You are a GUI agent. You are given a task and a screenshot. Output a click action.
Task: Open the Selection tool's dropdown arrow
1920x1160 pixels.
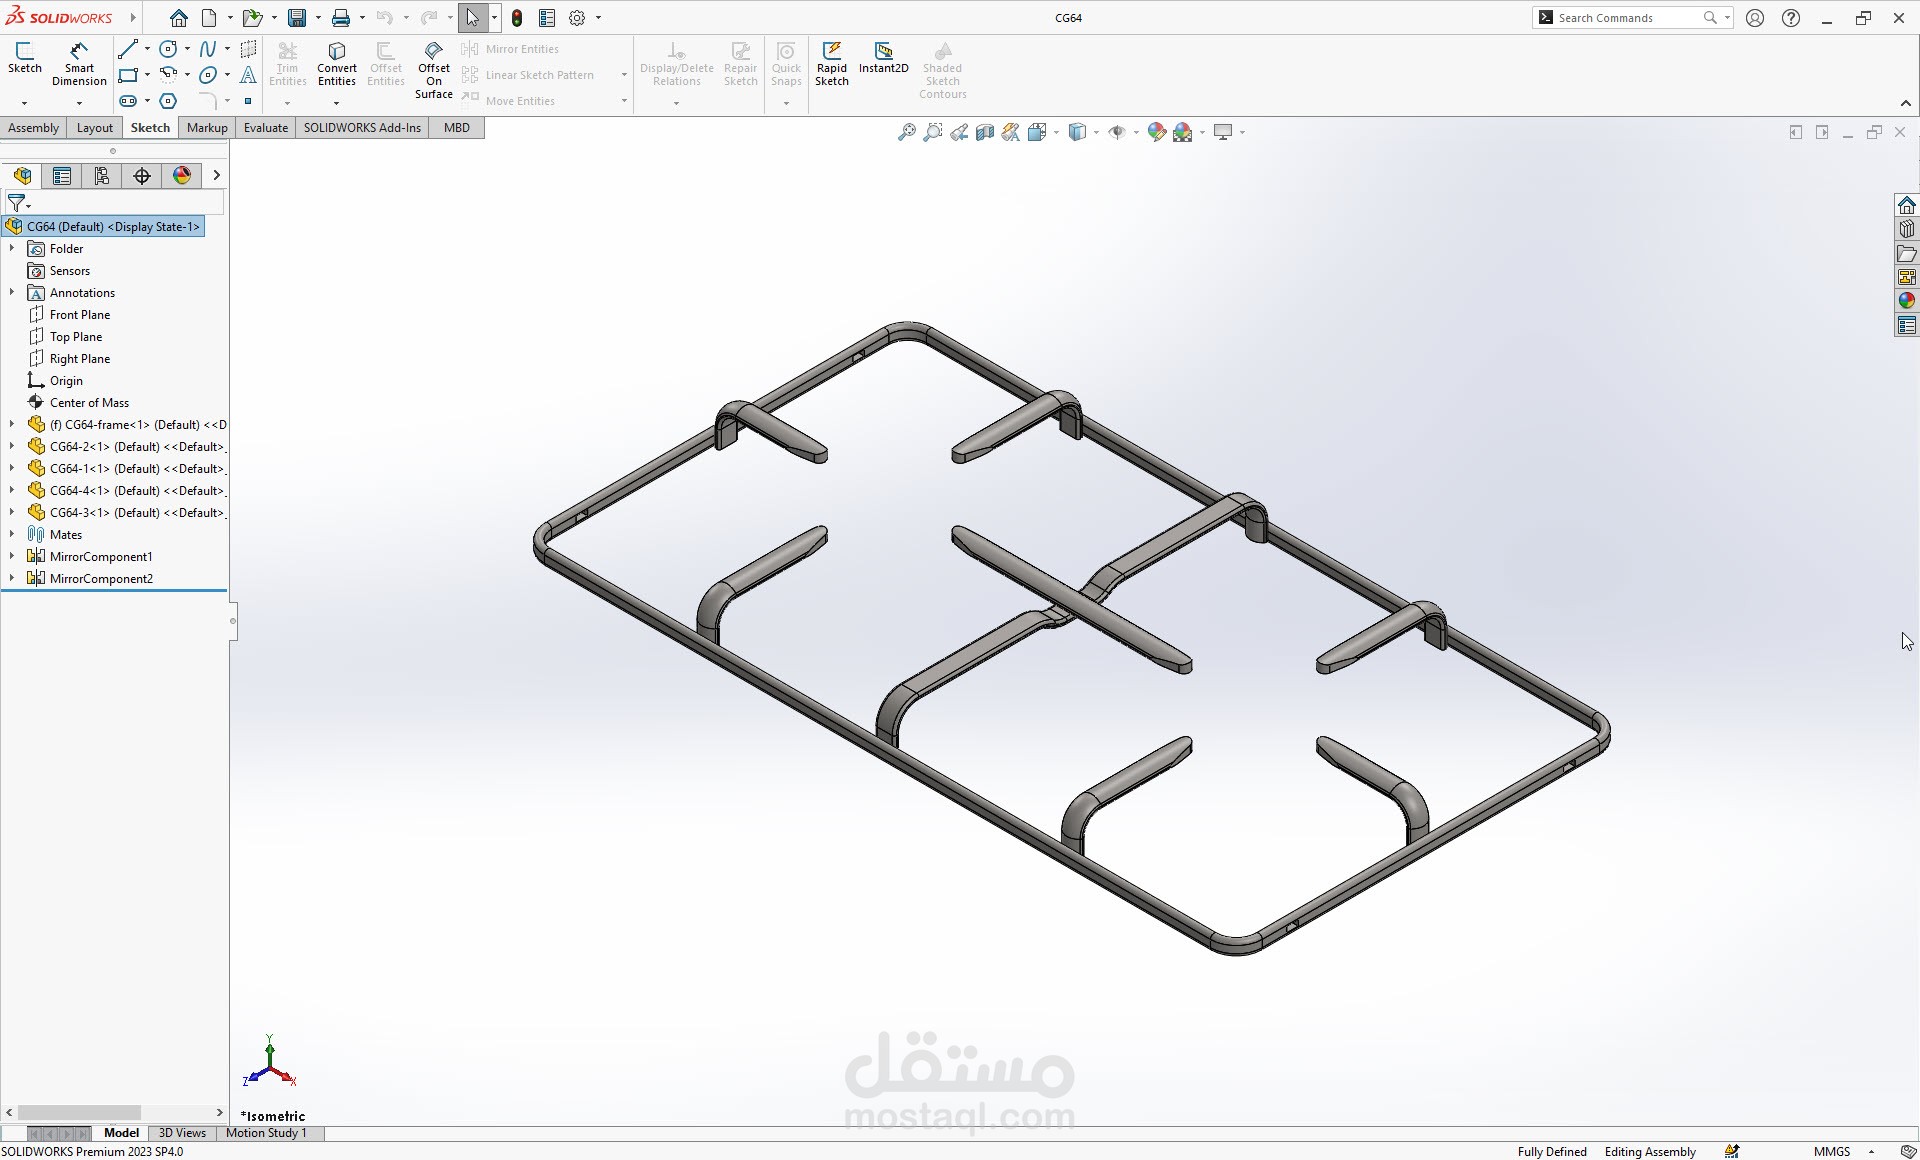pos(494,18)
